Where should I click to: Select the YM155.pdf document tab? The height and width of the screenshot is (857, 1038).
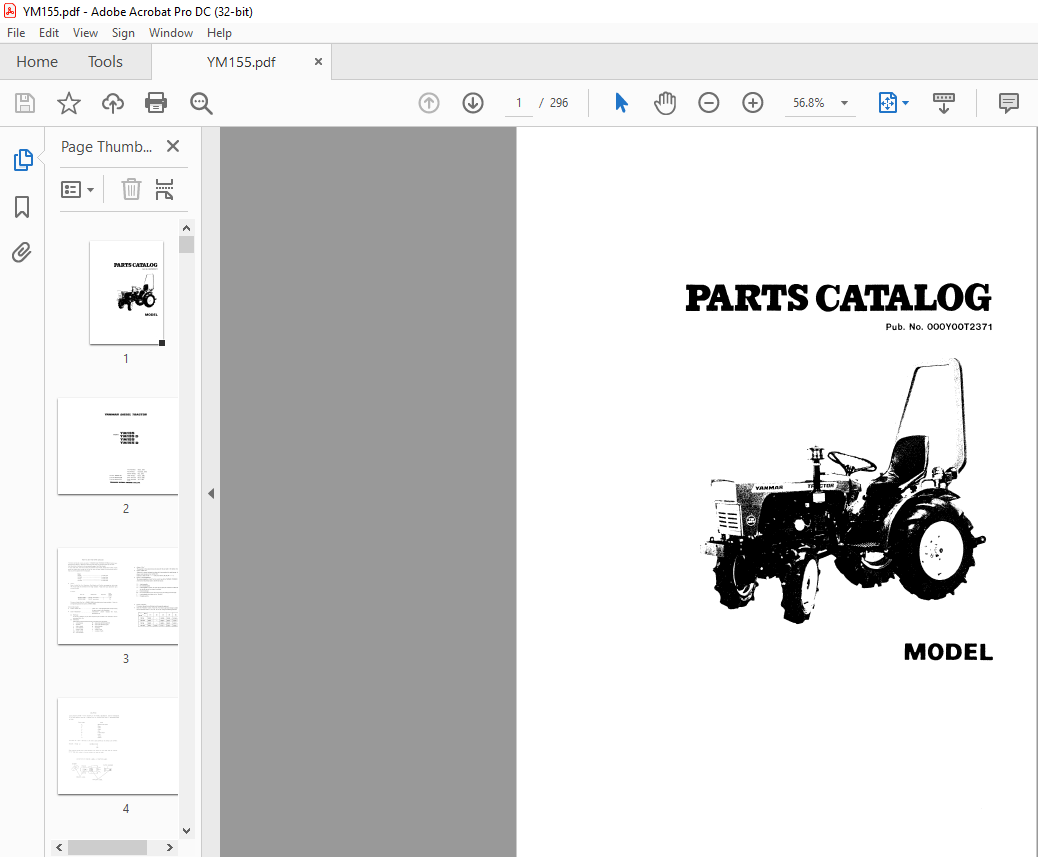(x=241, y=62)
